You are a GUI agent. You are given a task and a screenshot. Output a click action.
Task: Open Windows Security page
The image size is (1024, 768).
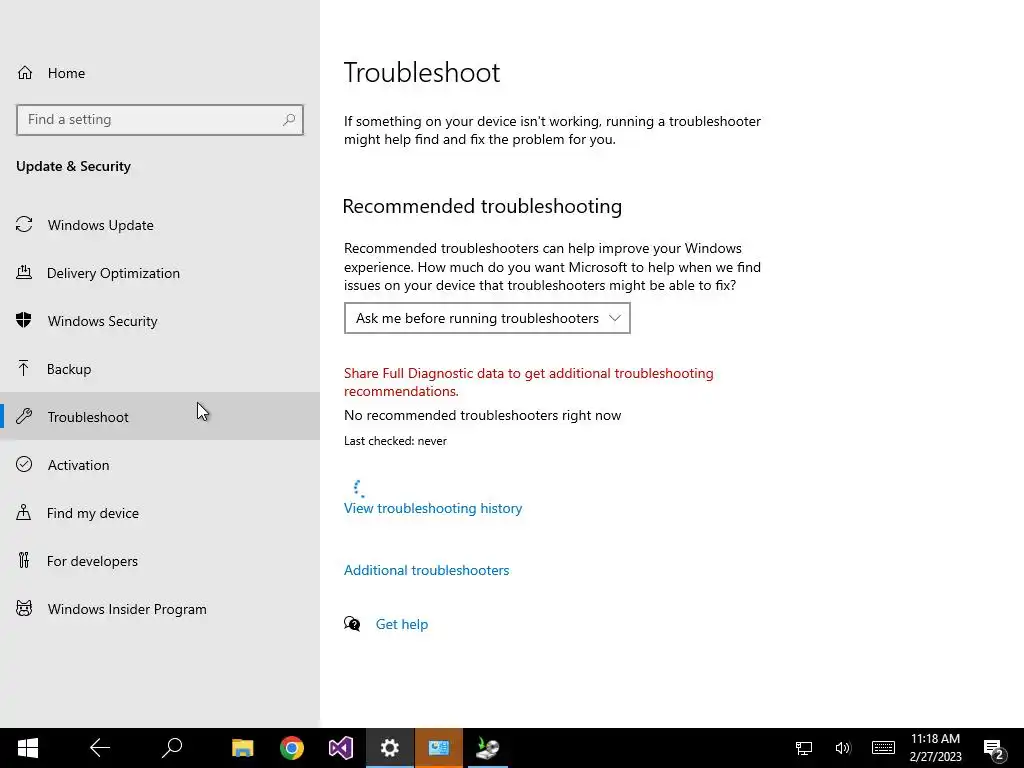160,321
